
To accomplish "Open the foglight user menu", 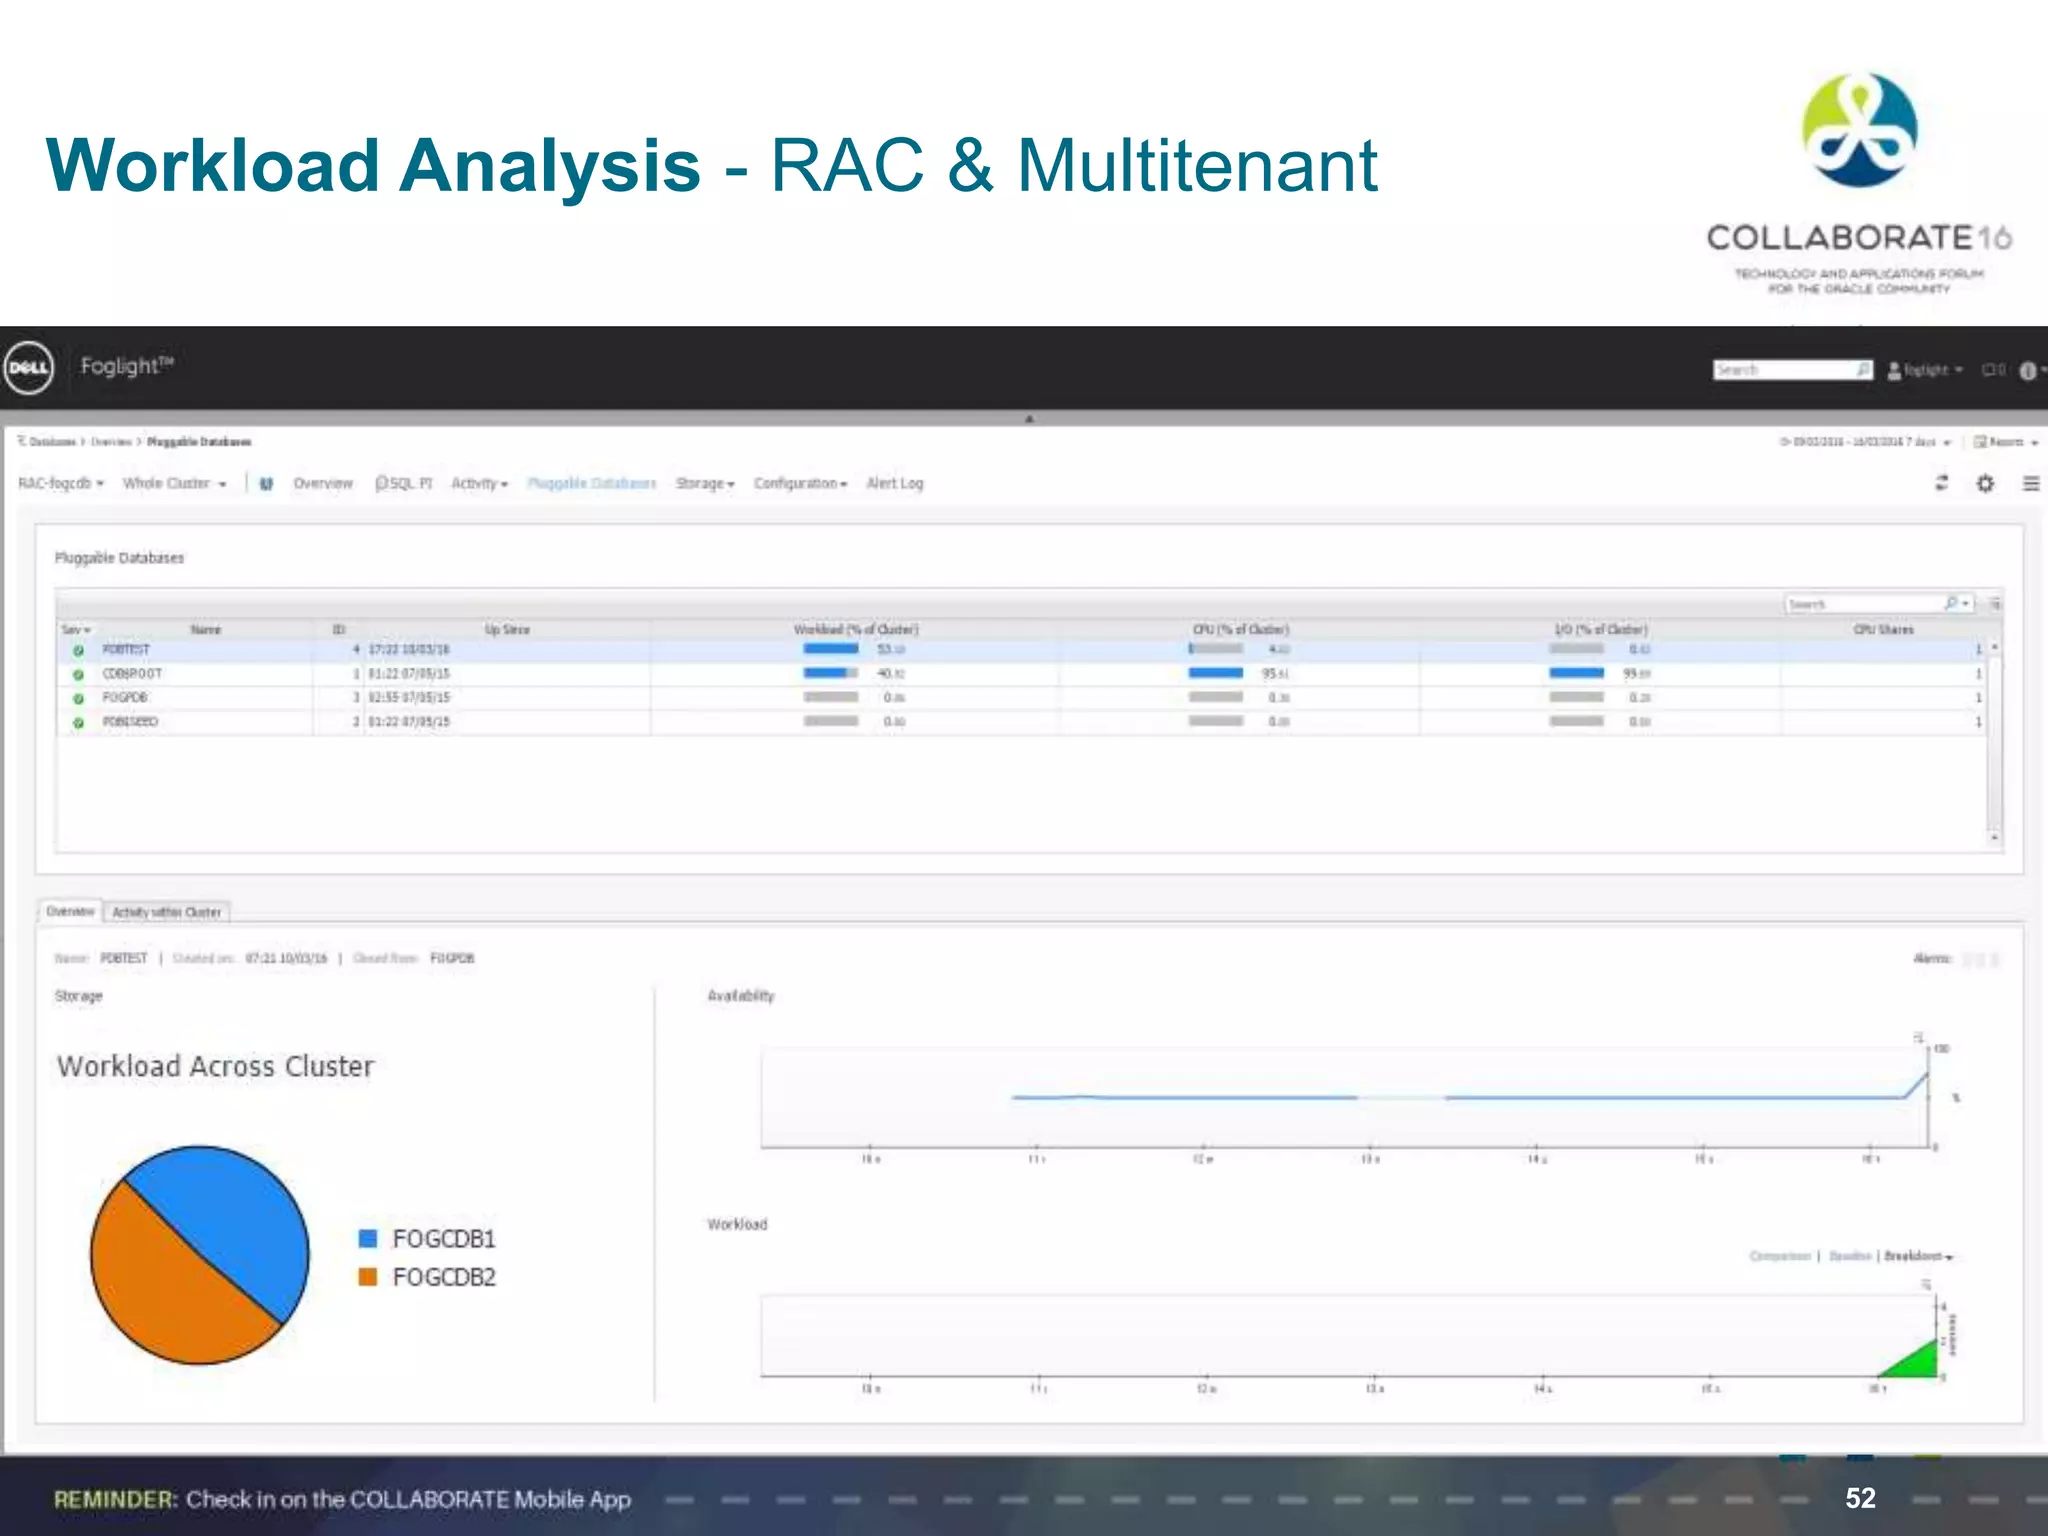I will (x=1925, y=370).
